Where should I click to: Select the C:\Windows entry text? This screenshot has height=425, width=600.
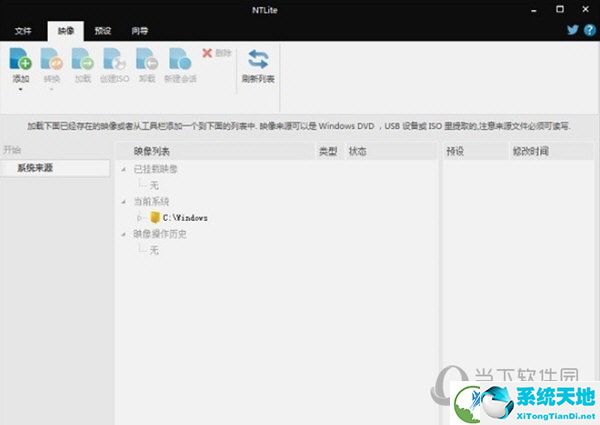point(185,218)
